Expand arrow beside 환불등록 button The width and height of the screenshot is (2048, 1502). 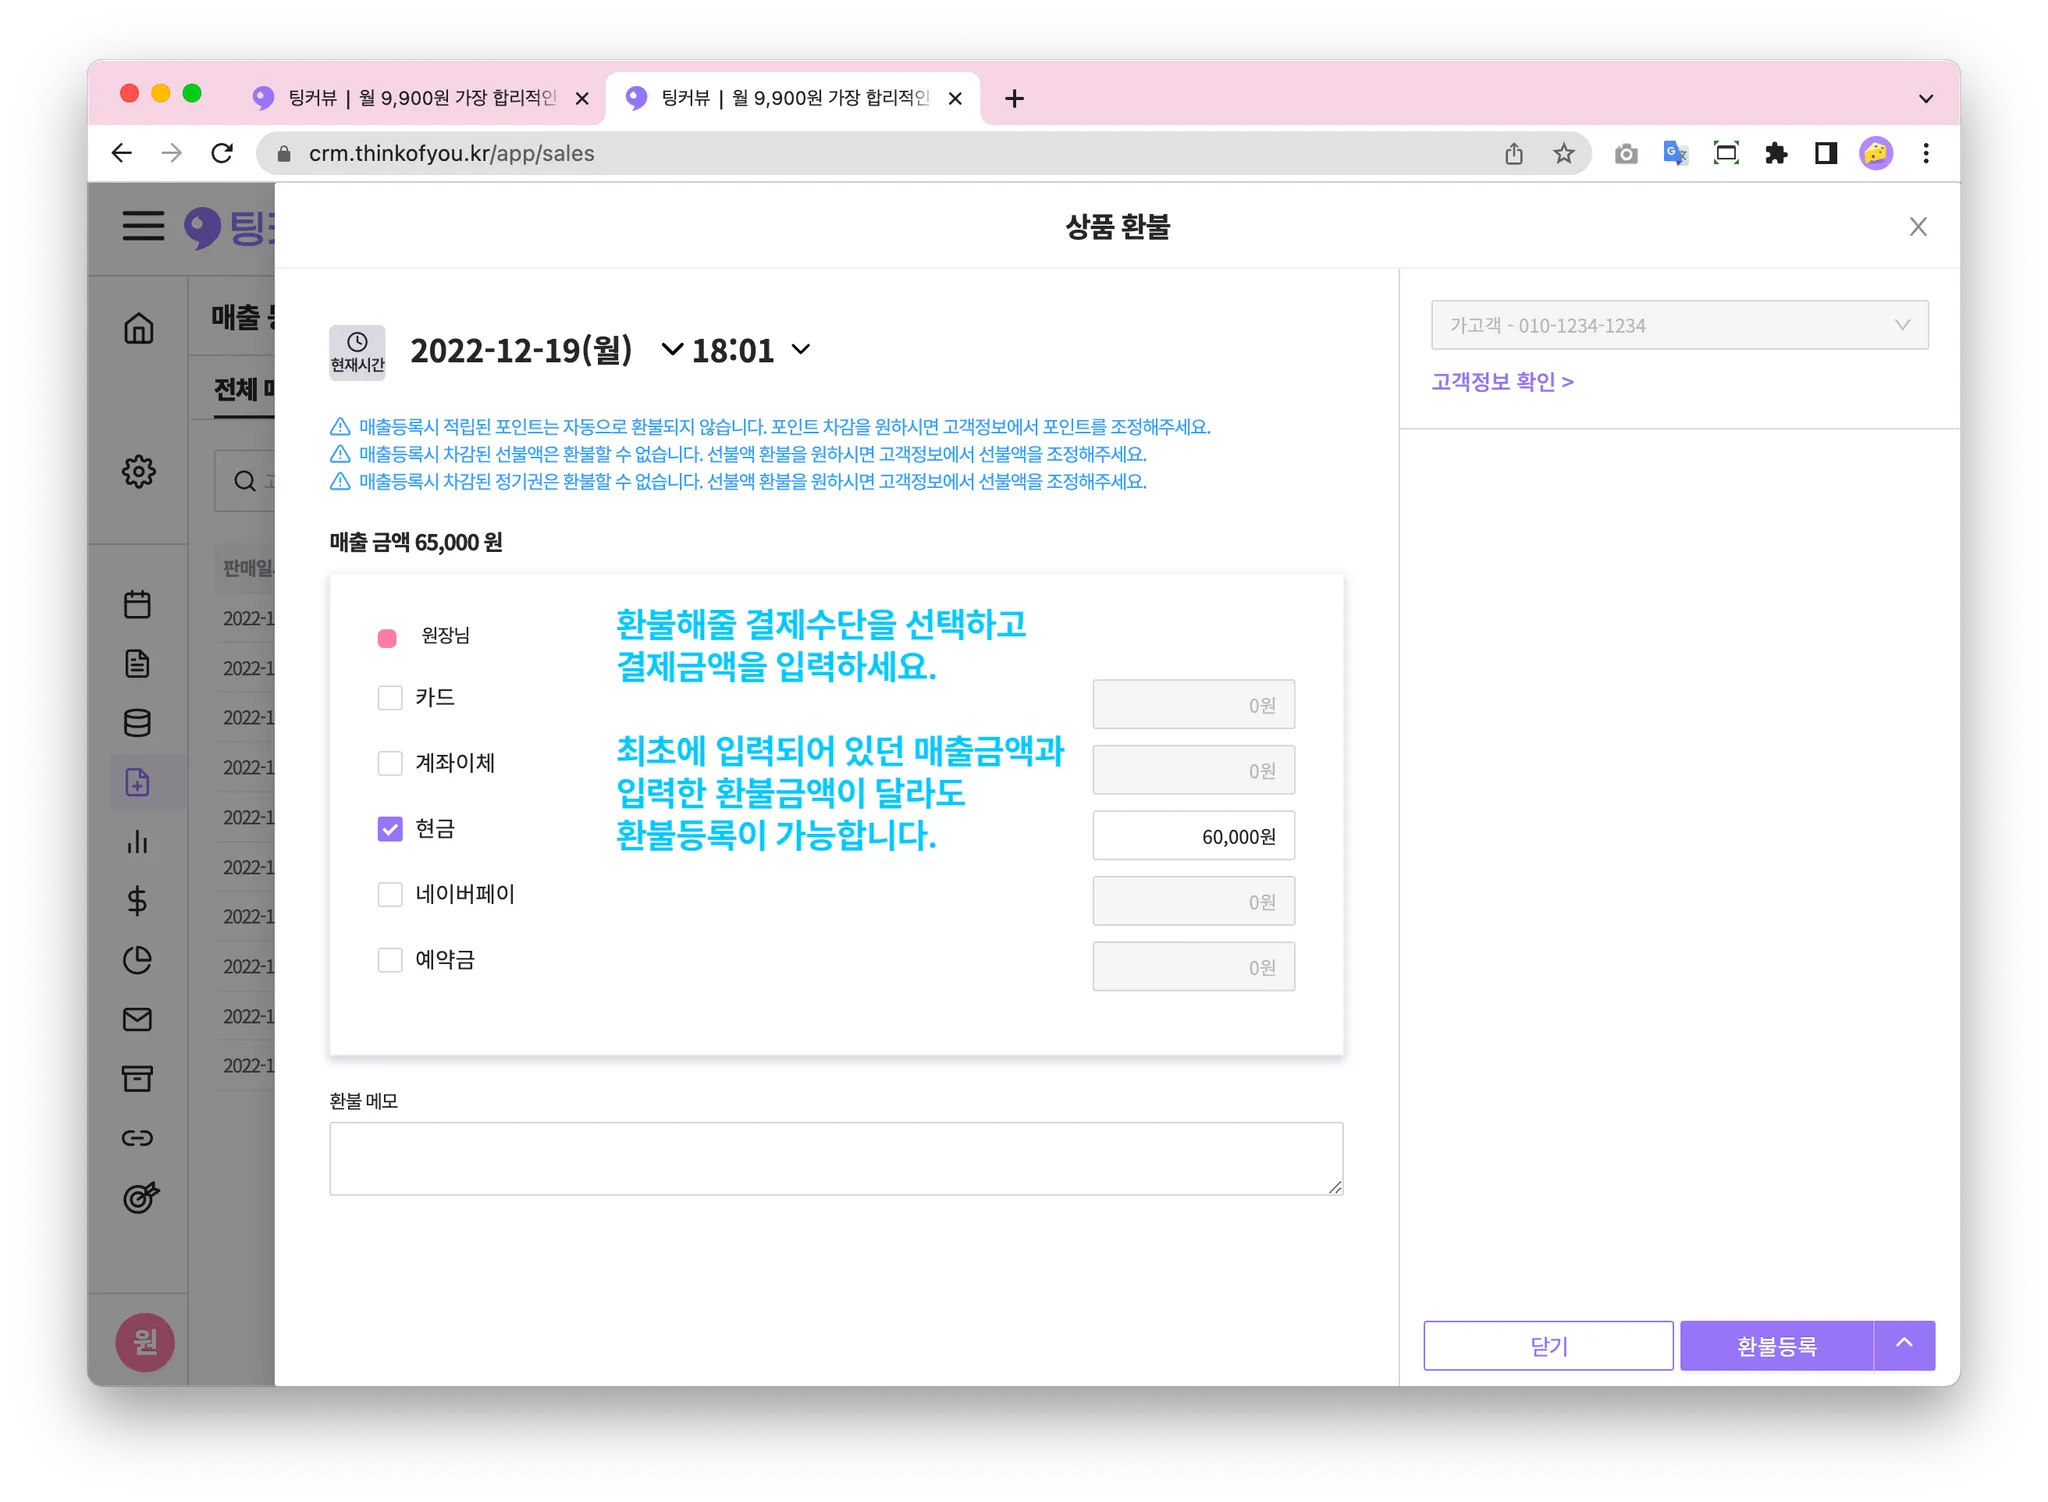(x=1904, y=1345)
